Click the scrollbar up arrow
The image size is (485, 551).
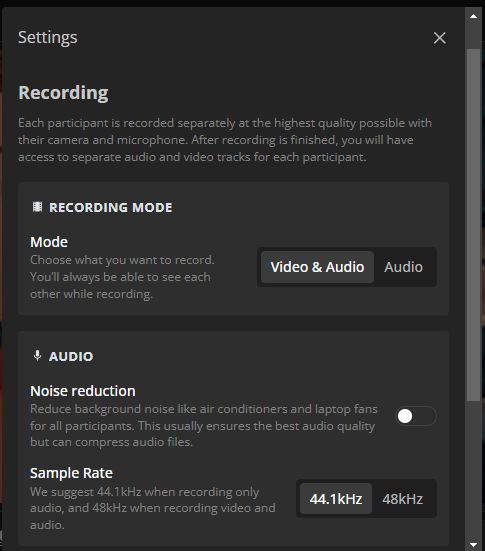click(473, 16)
